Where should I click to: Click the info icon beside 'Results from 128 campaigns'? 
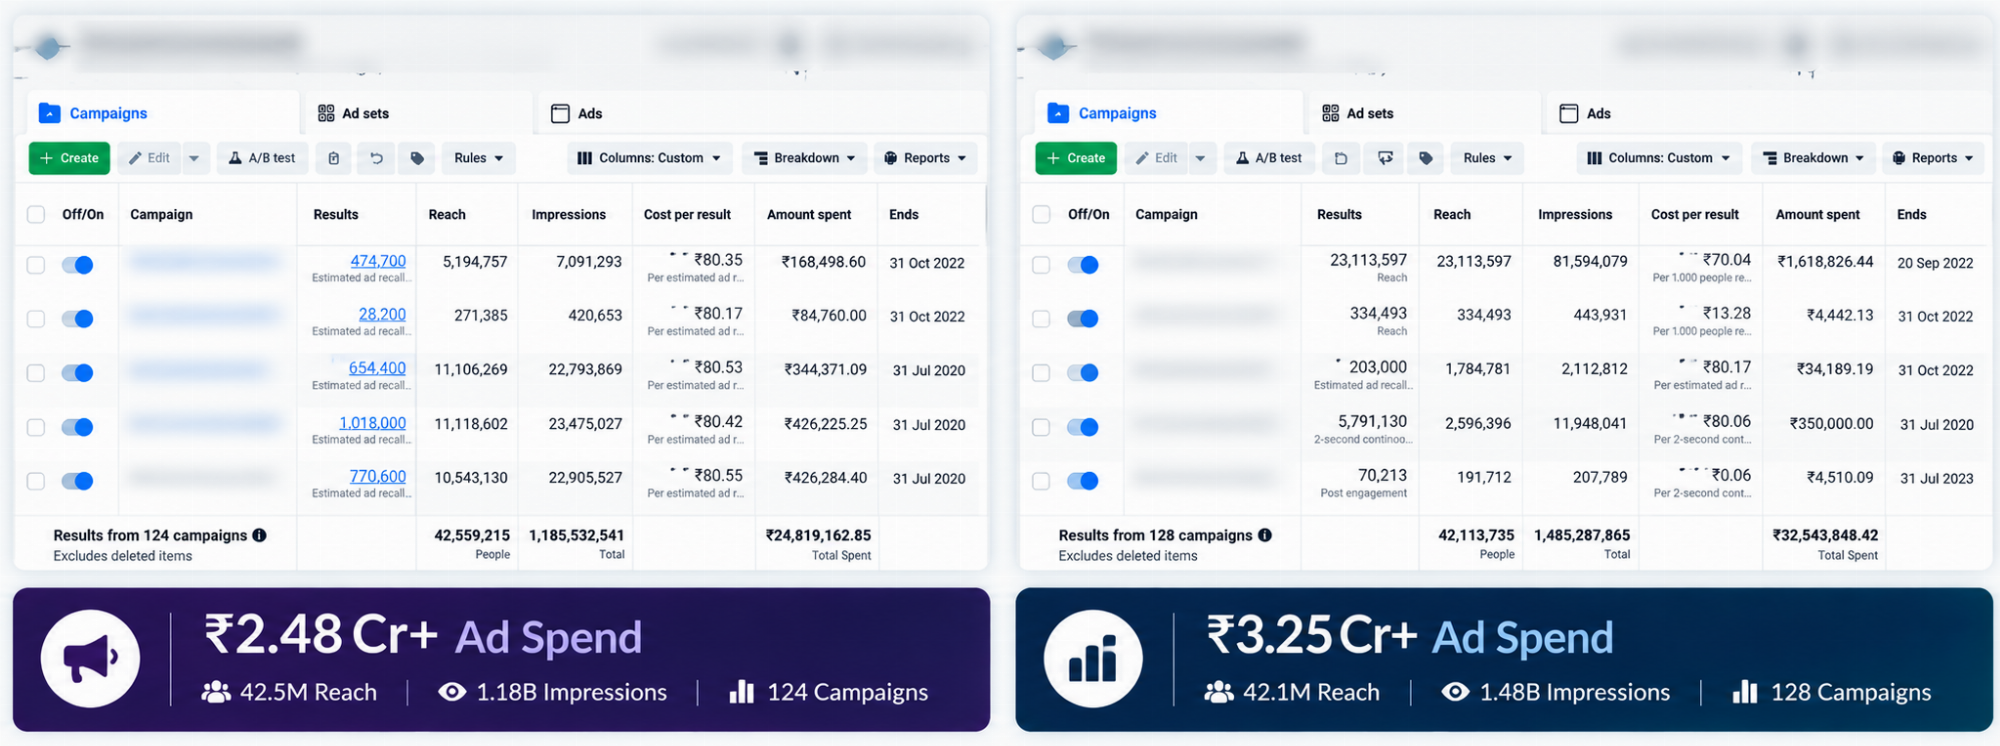[1265, 535]
